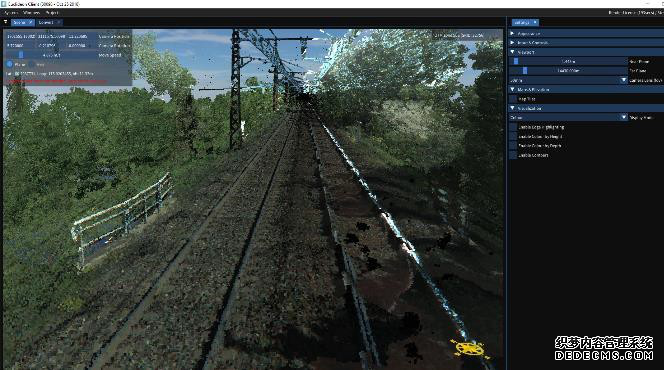The width and height of the screenshot is (664, 370).
Task: Collapse the Maps section containing Map Tiles
Action: click(512, 89)
